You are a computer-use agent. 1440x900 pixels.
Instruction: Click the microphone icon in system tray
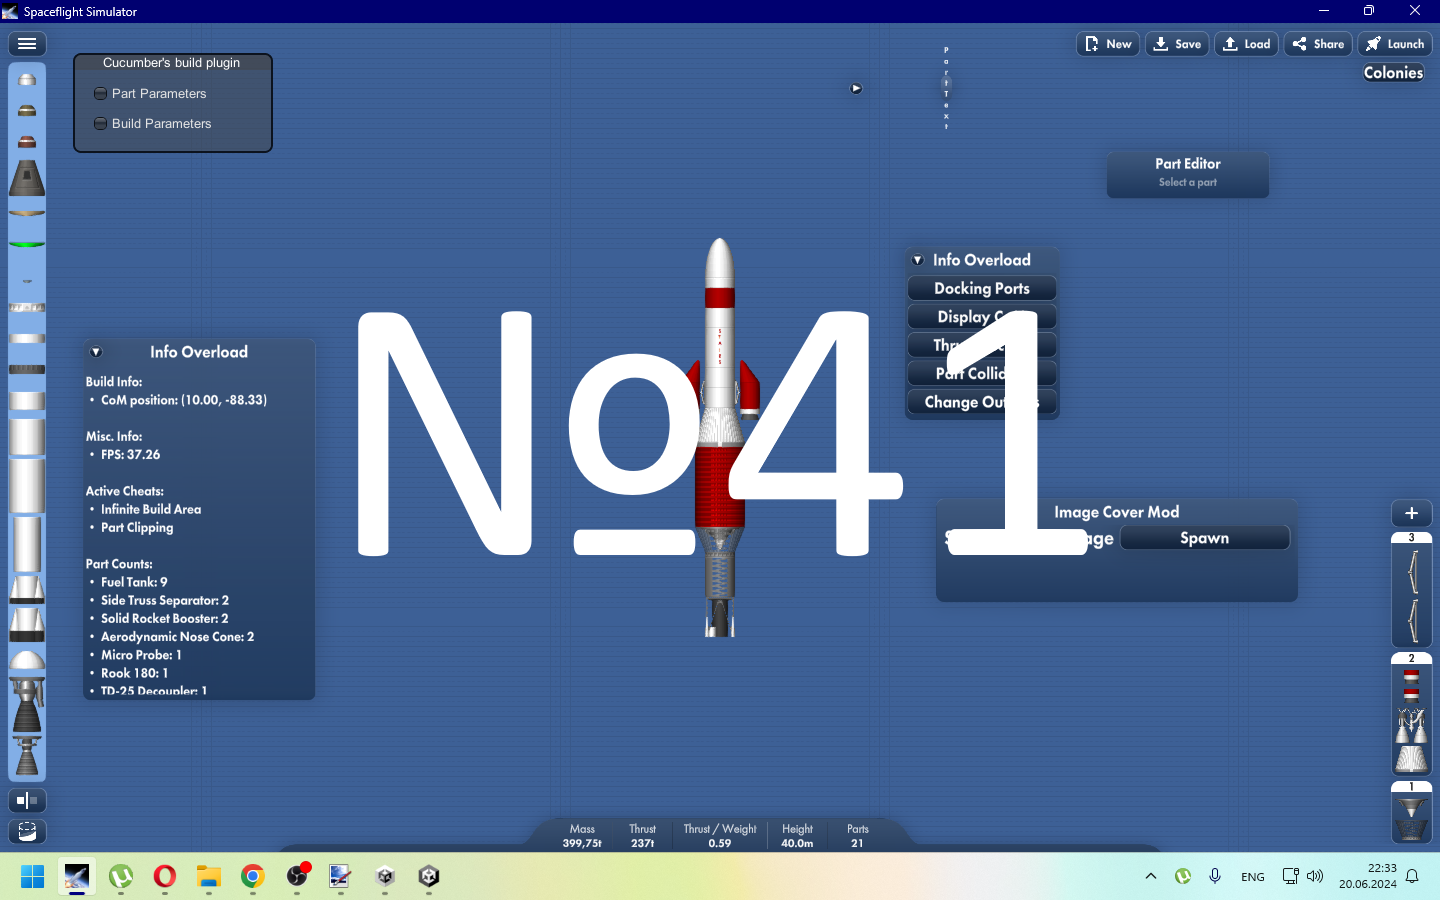[1215, 876]
